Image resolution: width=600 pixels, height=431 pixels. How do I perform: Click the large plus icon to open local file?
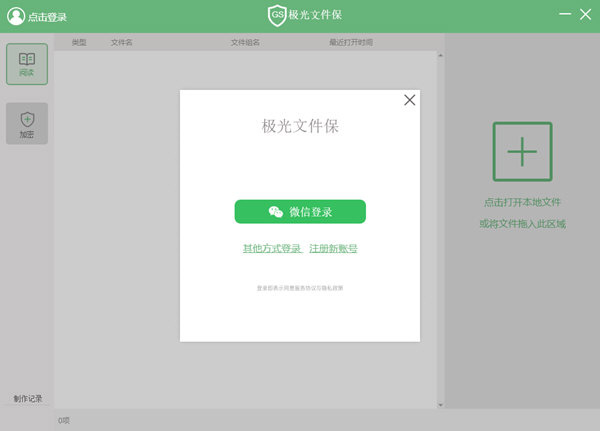coord(522,152)
